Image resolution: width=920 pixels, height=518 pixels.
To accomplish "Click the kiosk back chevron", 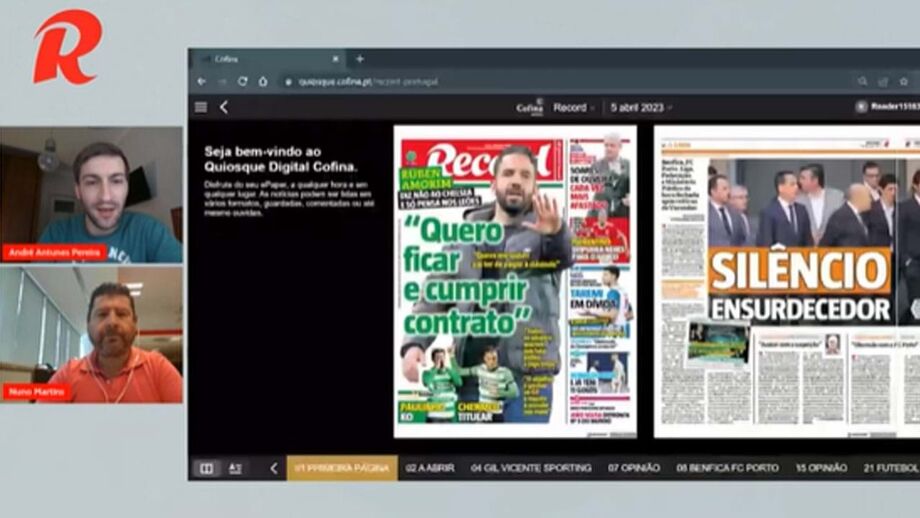I will click(x=224, y=107).
